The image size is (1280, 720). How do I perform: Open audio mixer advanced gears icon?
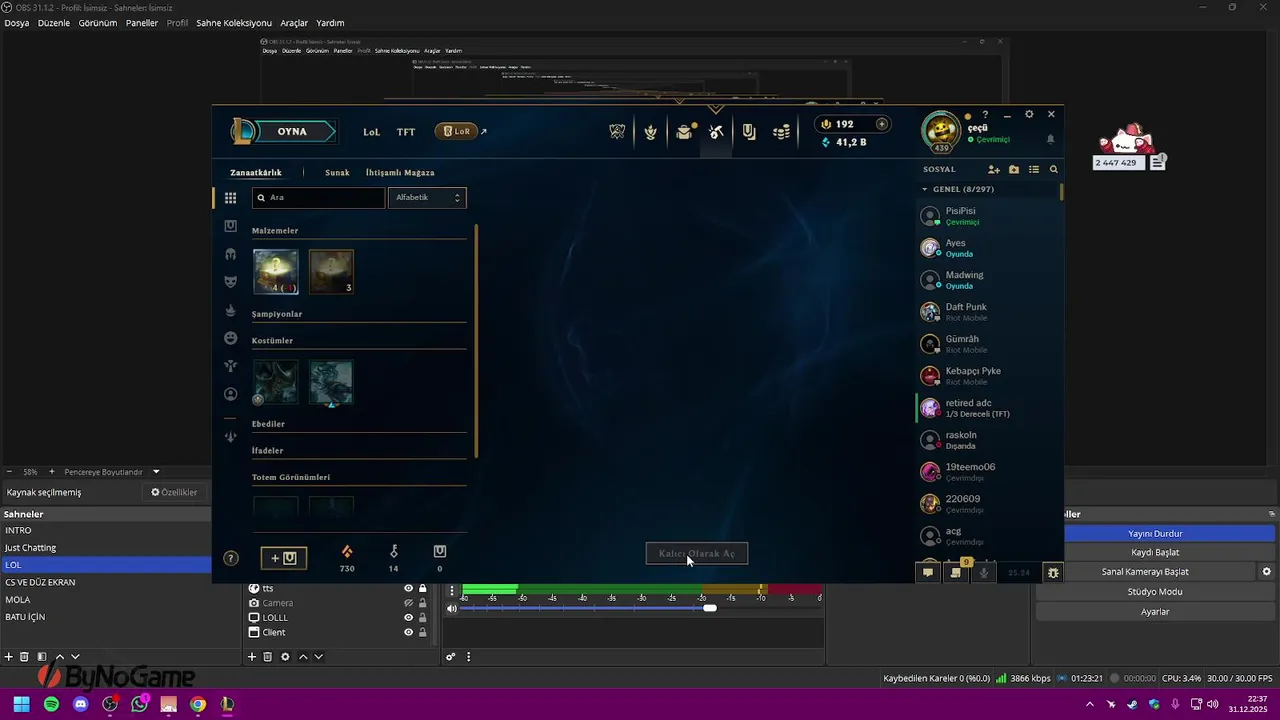click(x=451, y=657)
